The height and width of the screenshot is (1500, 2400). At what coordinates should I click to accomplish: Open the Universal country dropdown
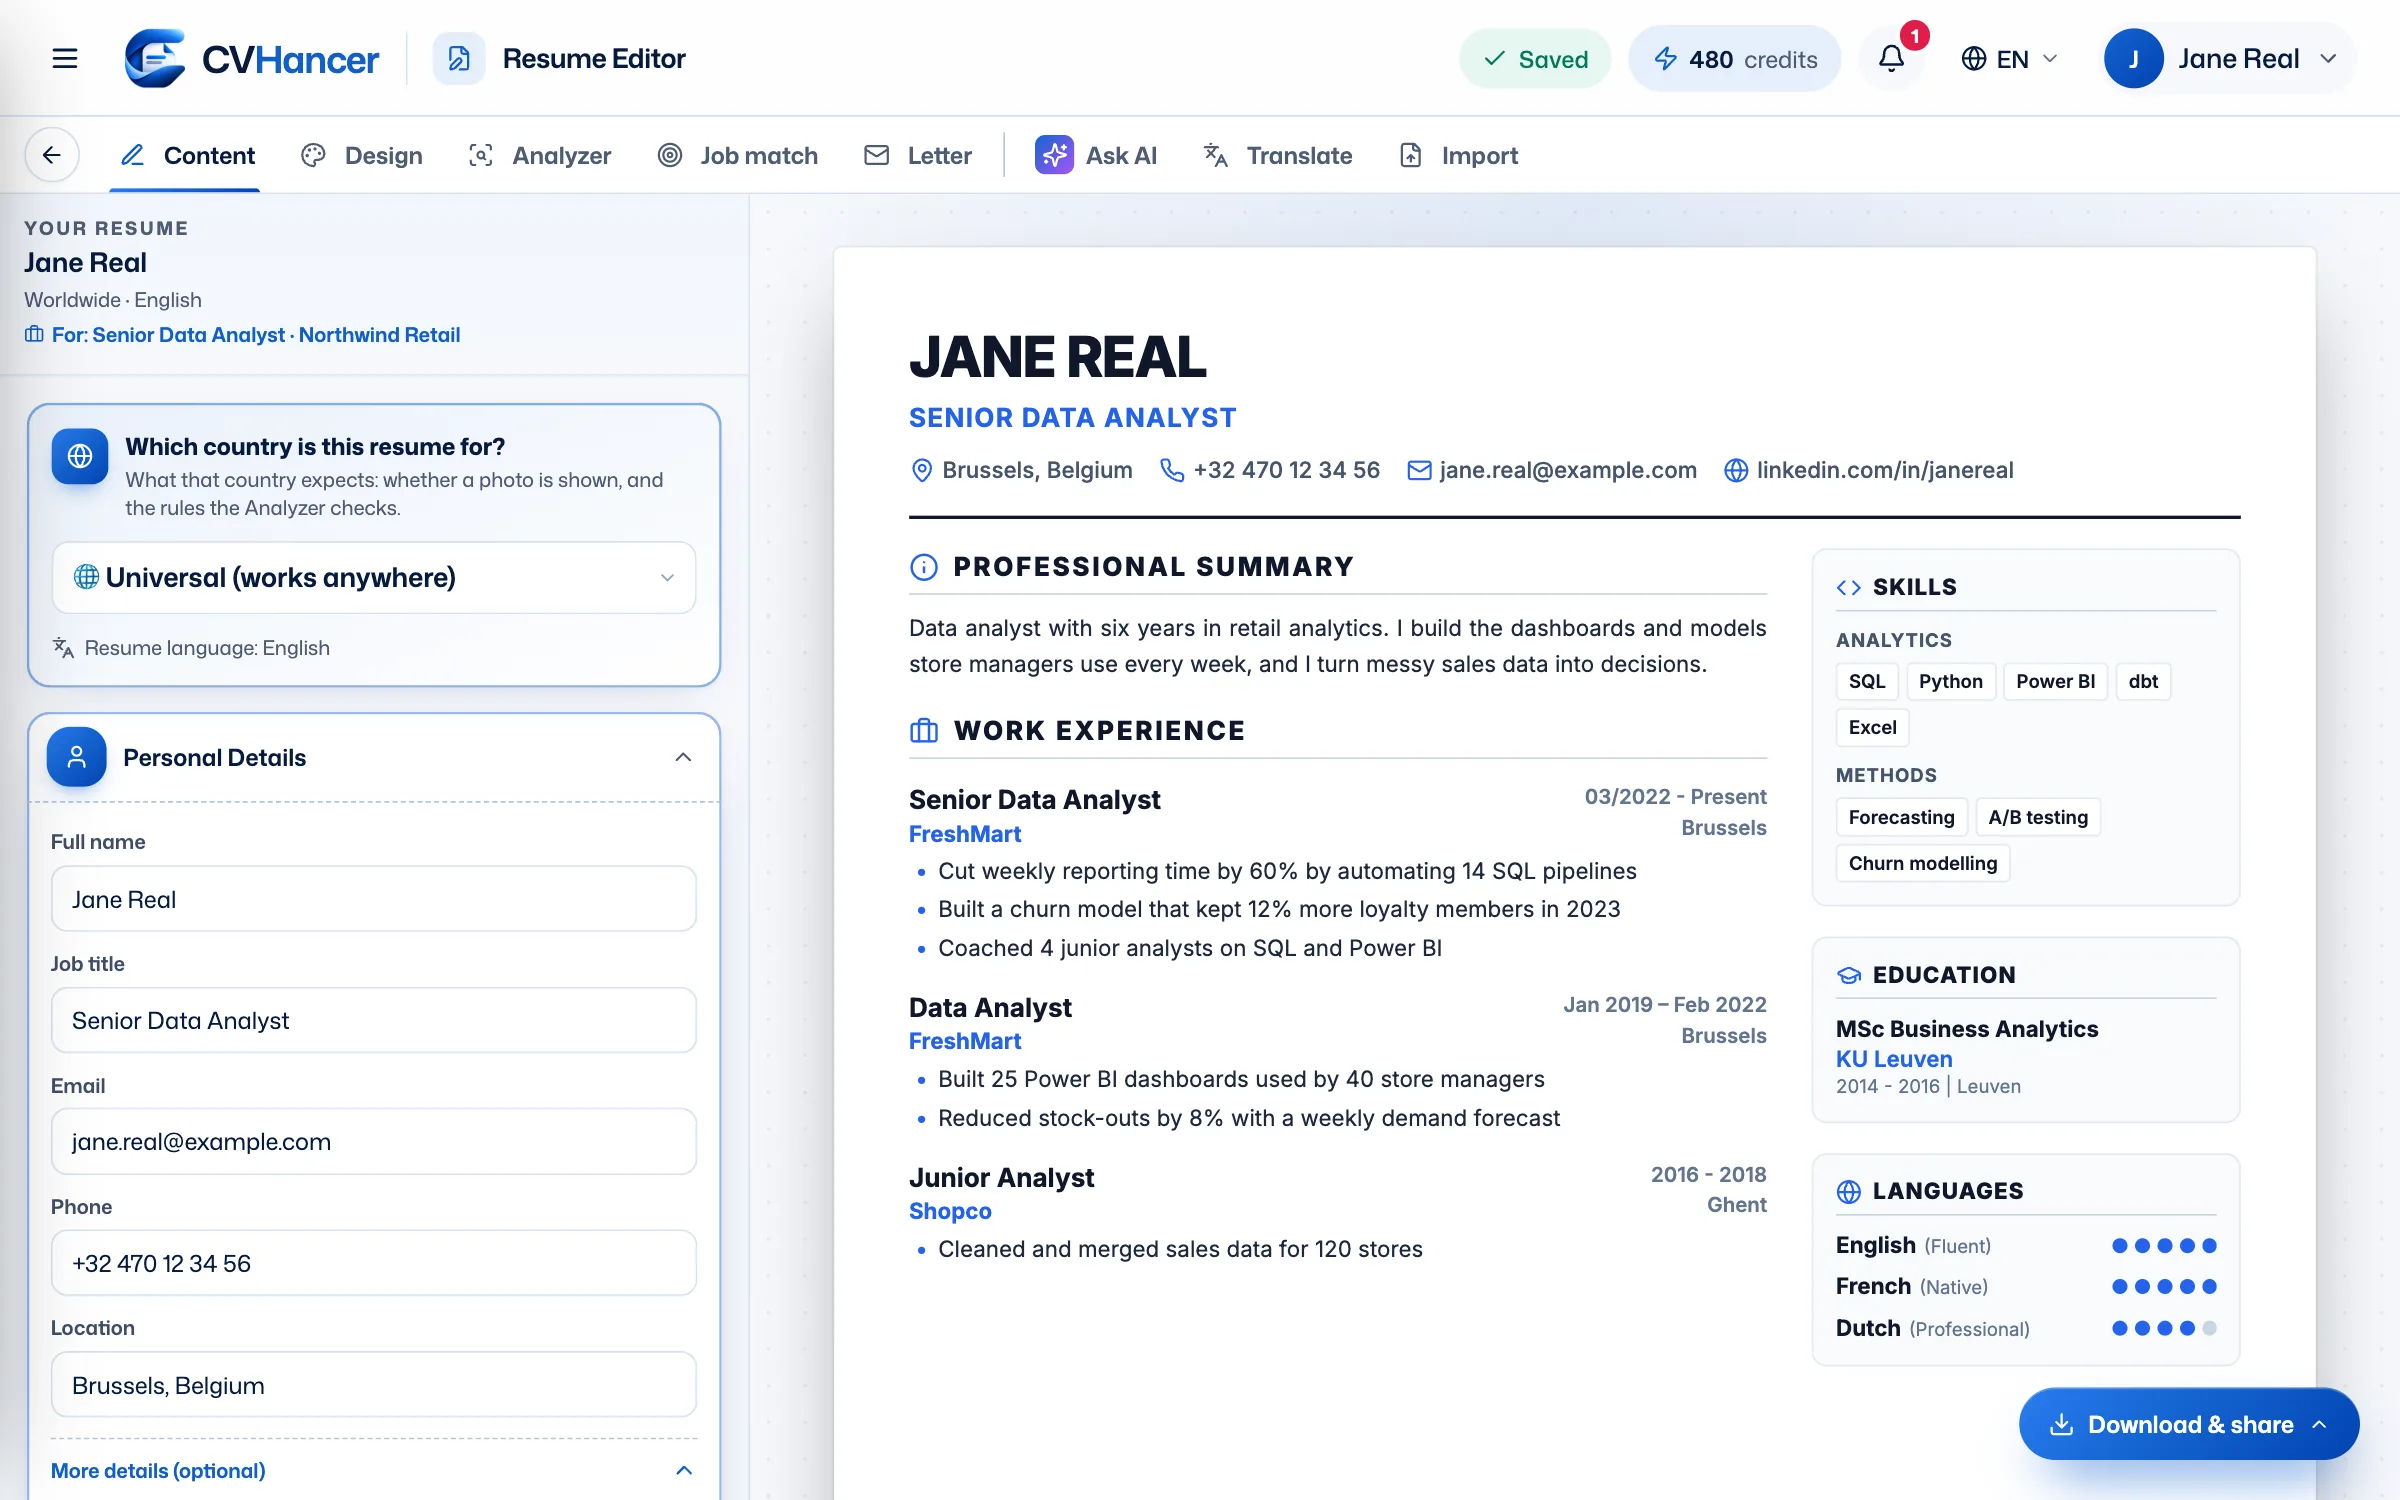(x=374, y=577)
